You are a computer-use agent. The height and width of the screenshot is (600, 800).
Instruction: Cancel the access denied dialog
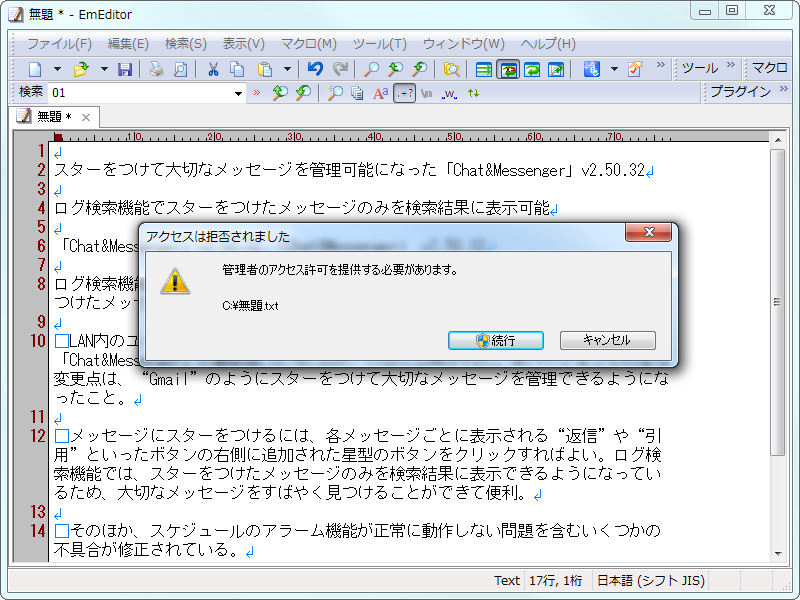[607, 340]
